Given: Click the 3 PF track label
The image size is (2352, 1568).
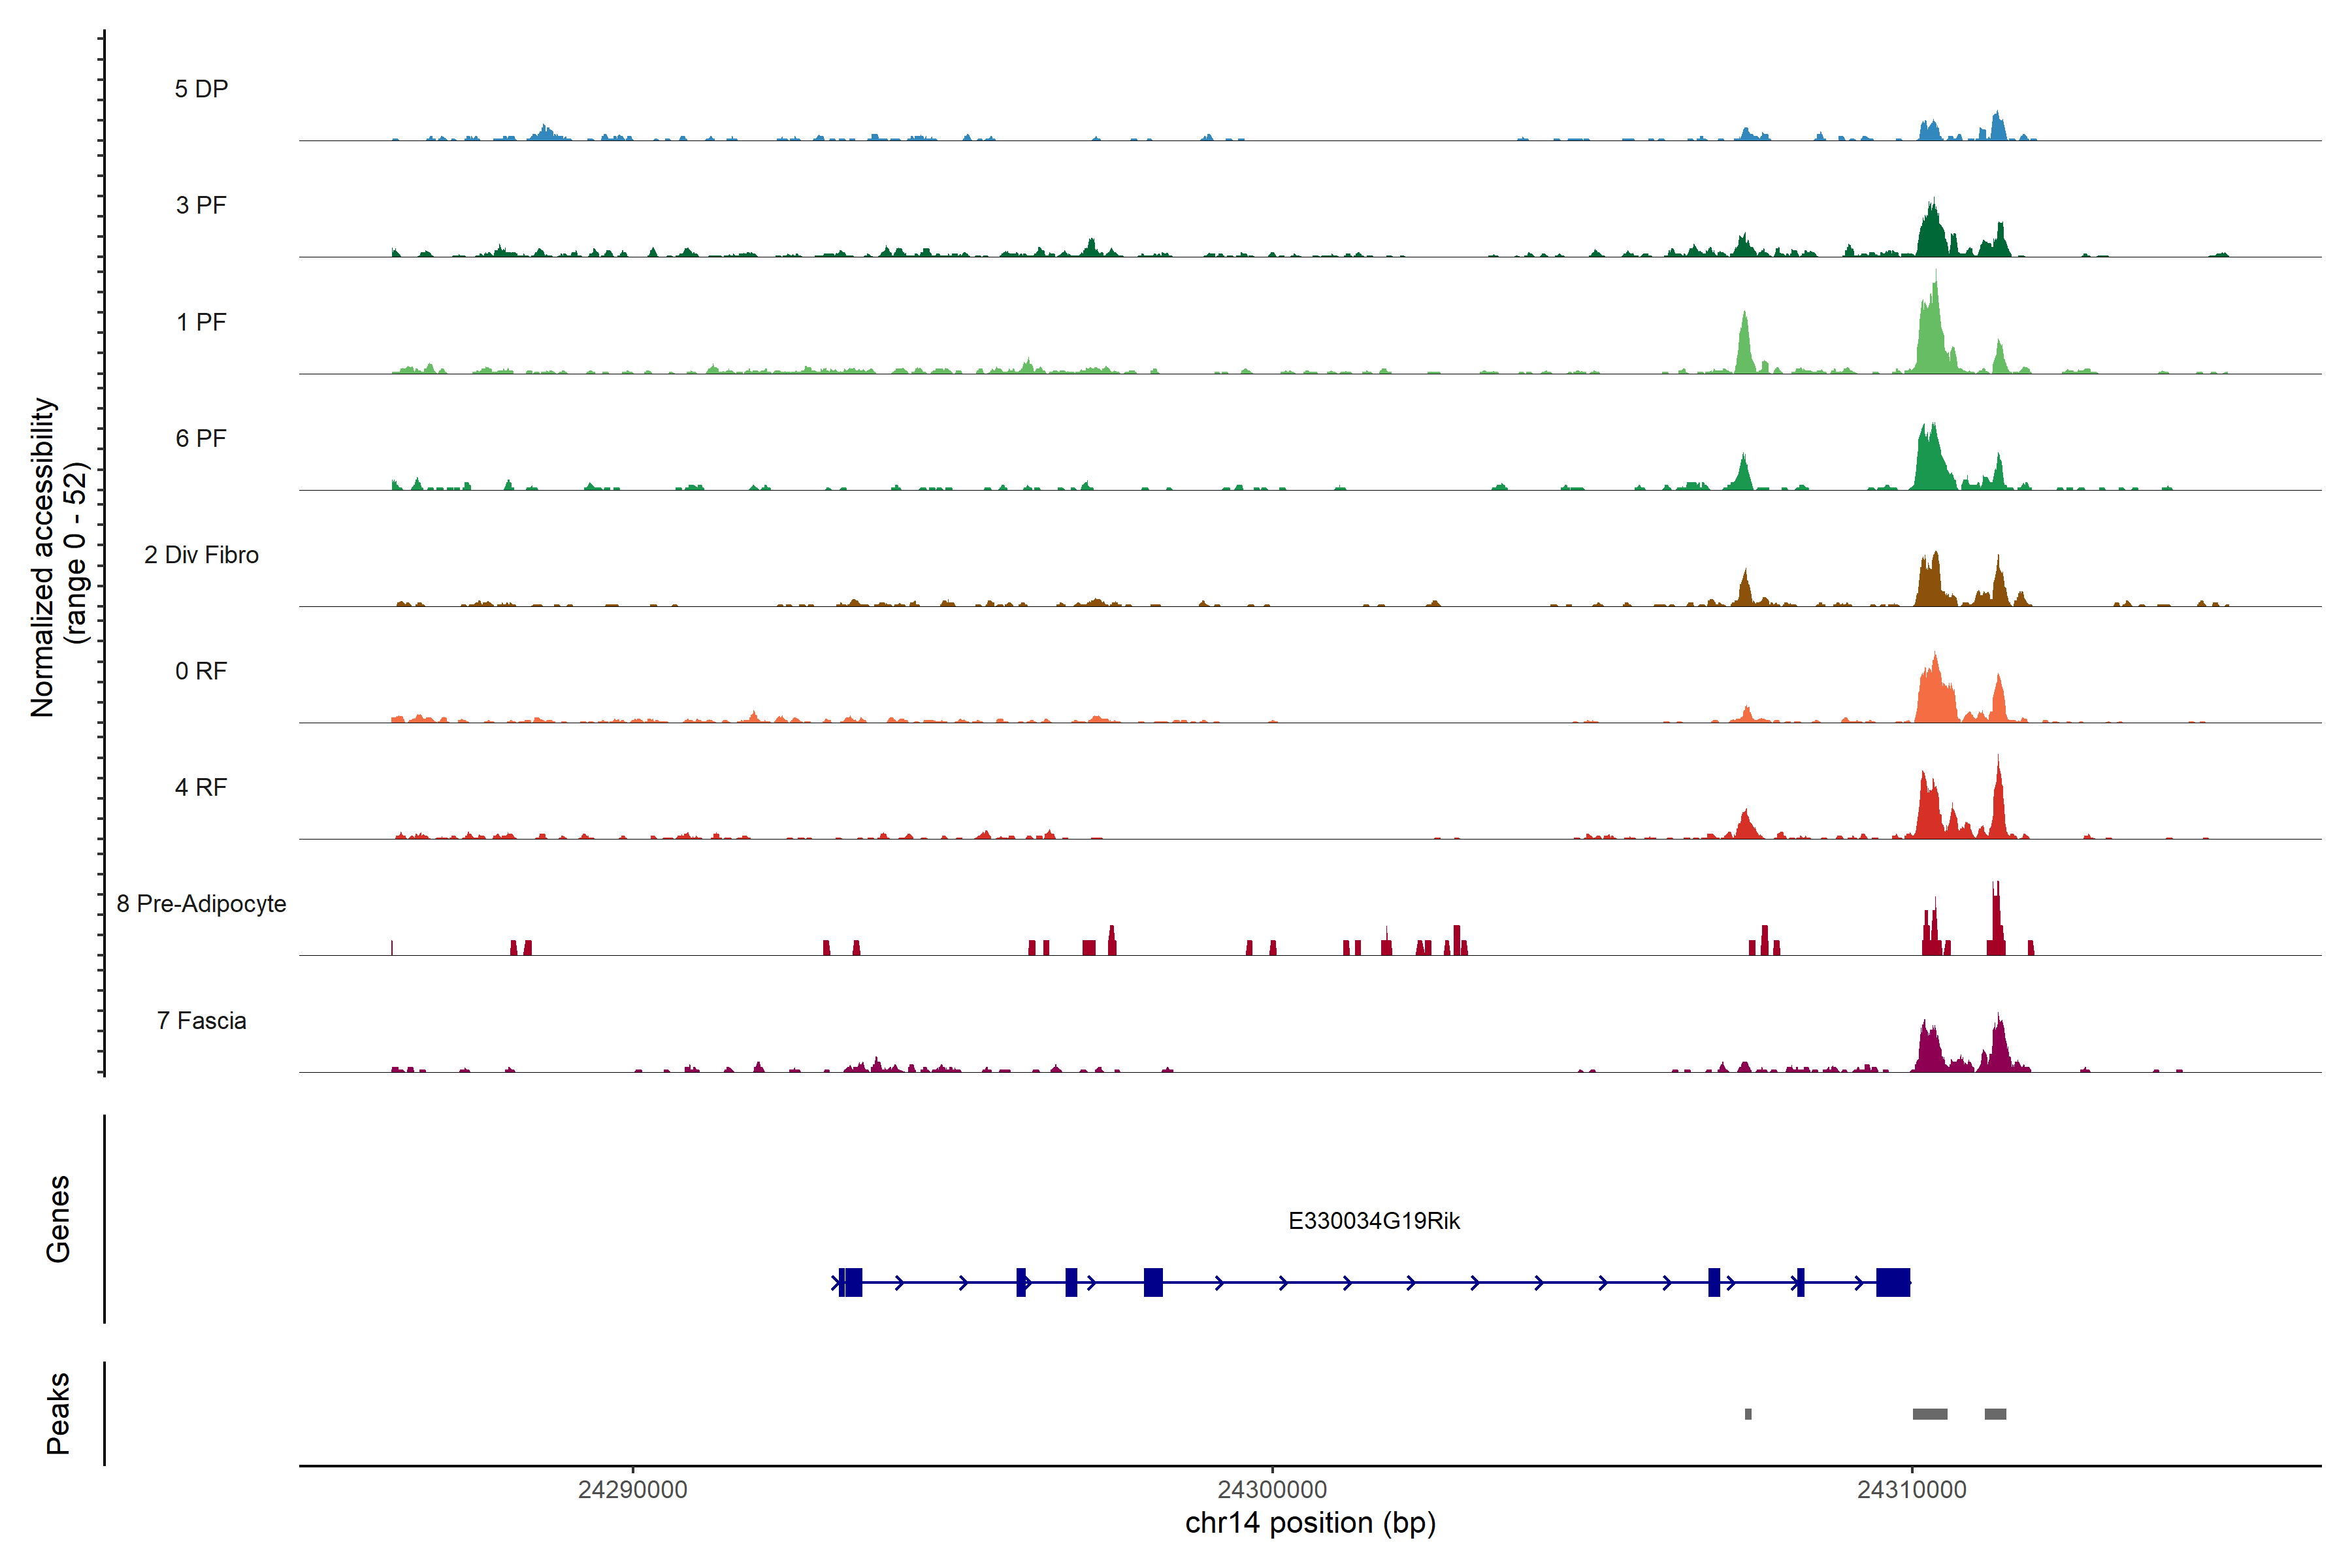Looking at the screenshot, I should coord(201,205).
